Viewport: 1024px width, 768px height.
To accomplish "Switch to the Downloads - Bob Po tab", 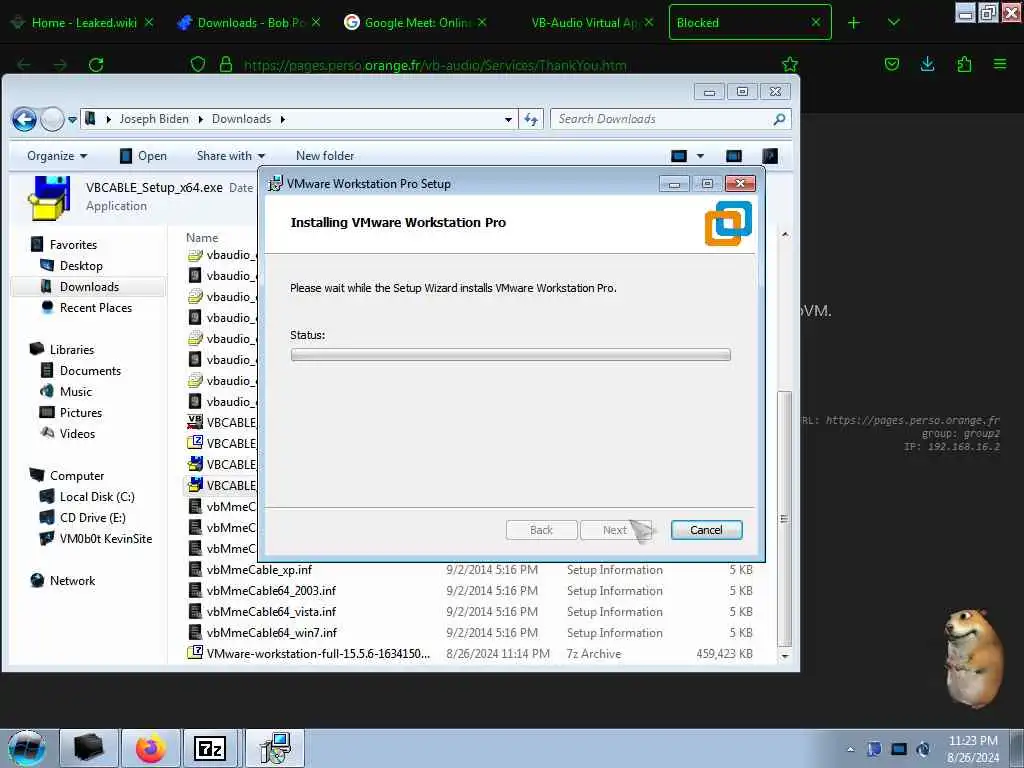I will point(251,23).
